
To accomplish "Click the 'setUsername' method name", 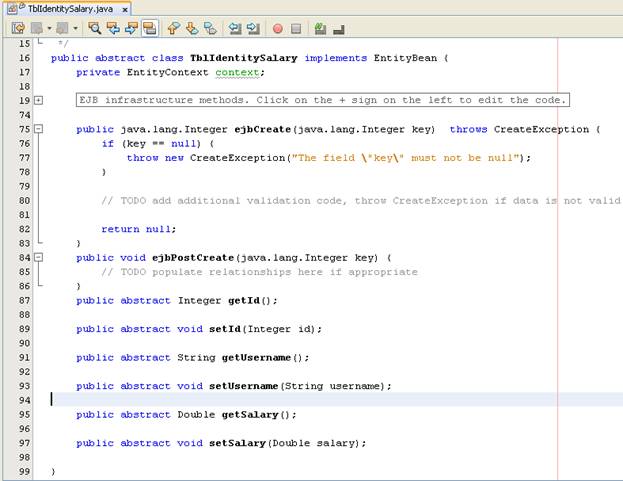I will (244, 386).
